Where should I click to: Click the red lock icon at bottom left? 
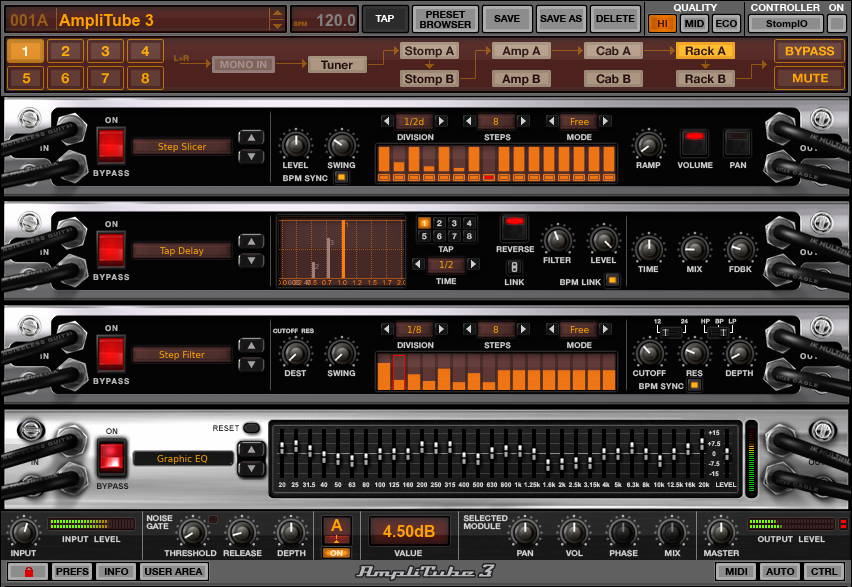(x=29, y=571)
